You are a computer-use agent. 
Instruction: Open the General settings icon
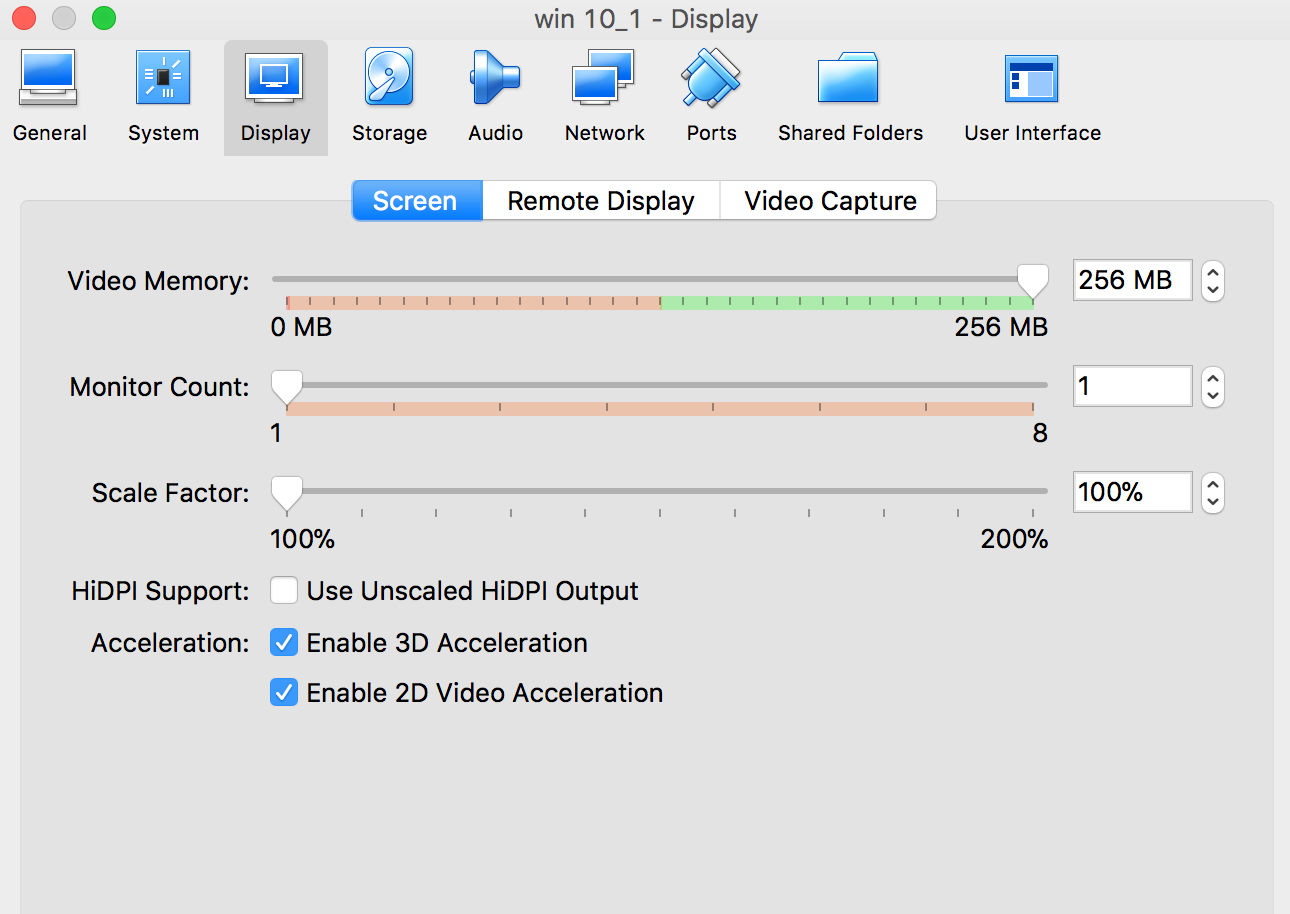click(x=49, y=81)
